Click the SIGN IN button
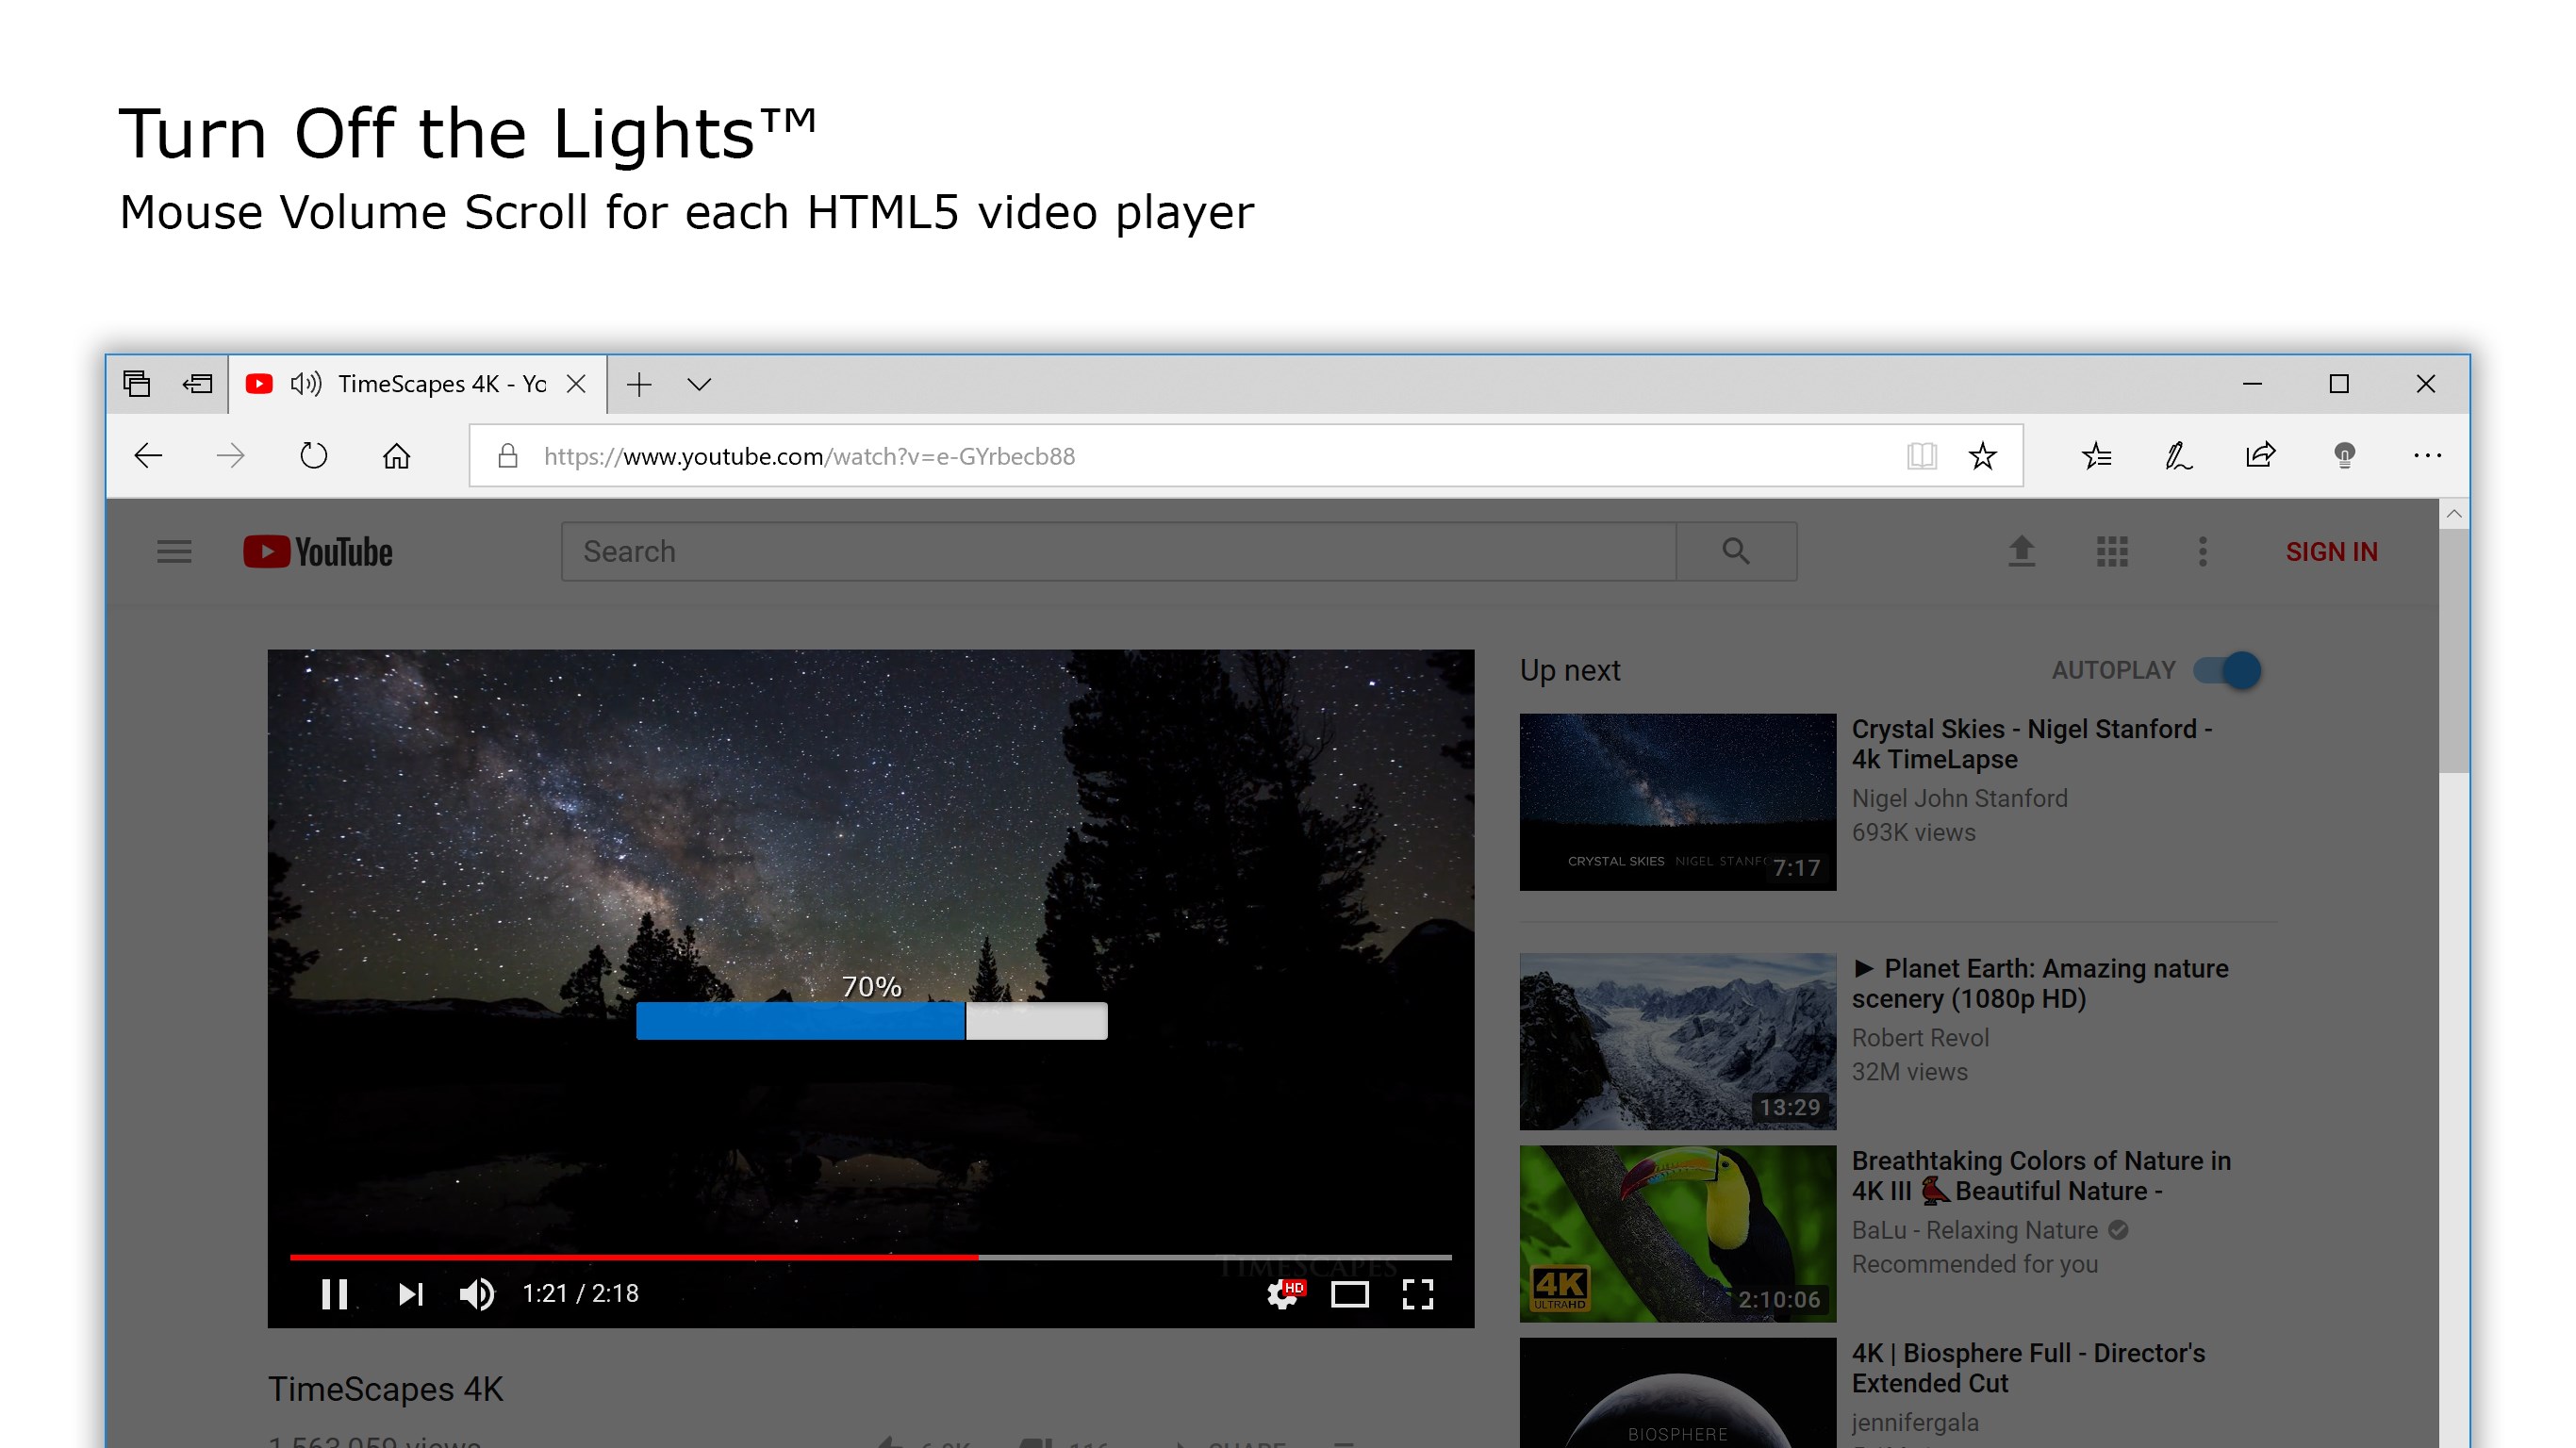Image resolution: width=2576 pixels, height=1448 pixels. point(2332,551)
